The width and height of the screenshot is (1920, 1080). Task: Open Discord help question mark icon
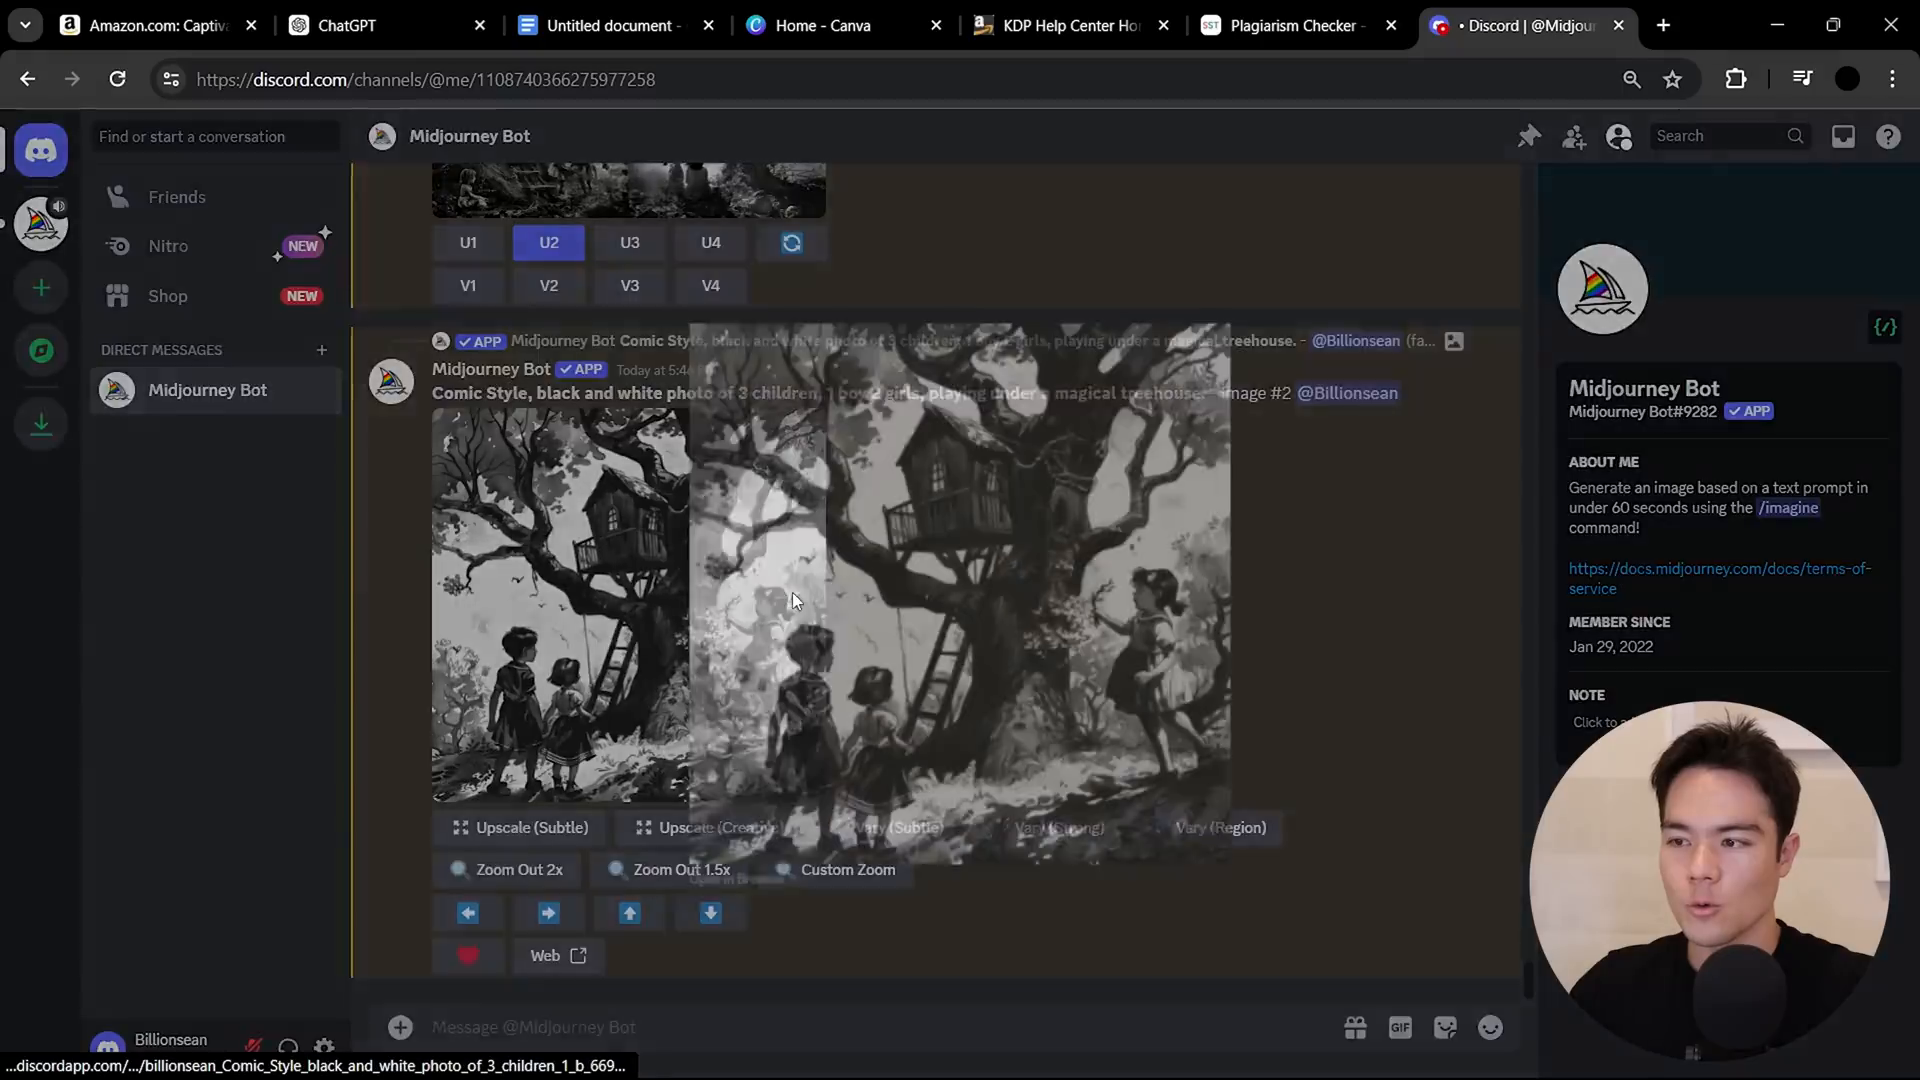(1888, 136)
